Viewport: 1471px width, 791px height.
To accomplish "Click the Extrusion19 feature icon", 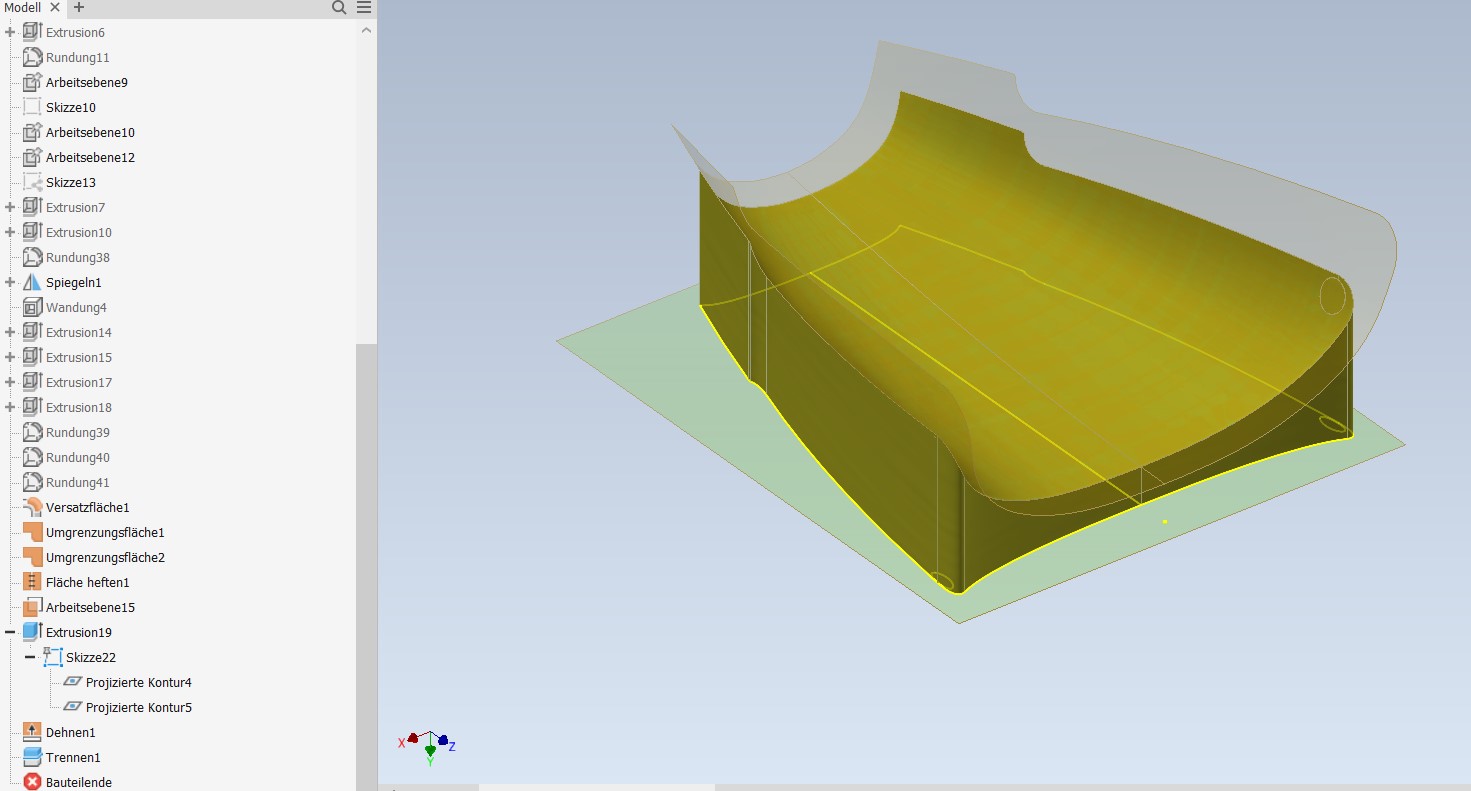I will pyautogui.click(x=32, y=632).
